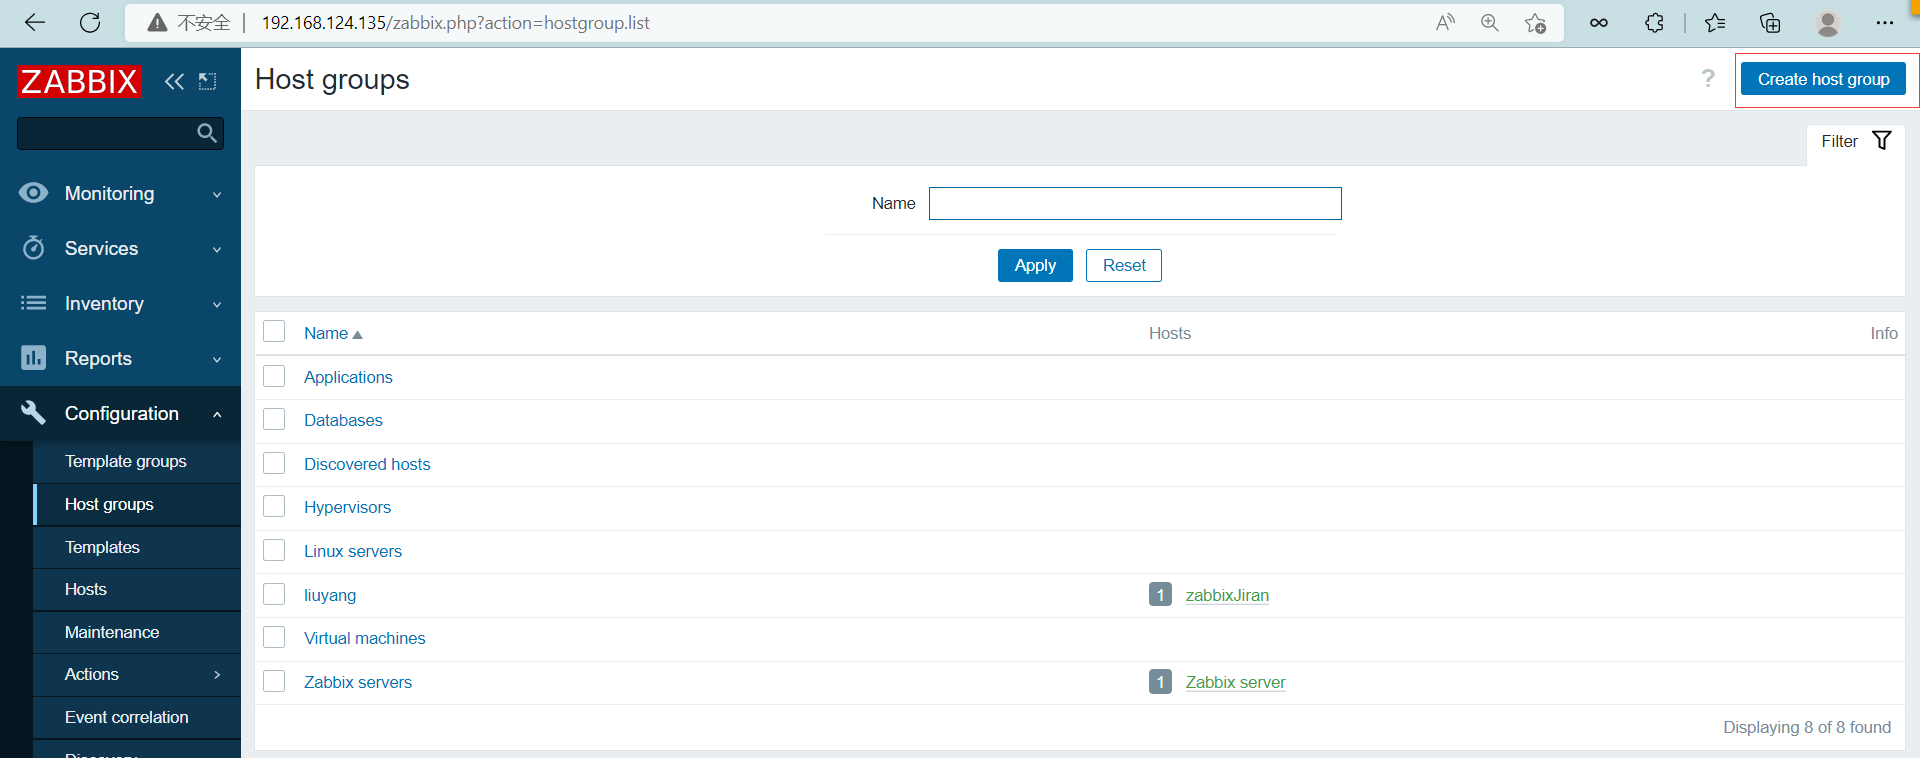
Task: Check the Hypervisors row checkbox
Action: 274,506
